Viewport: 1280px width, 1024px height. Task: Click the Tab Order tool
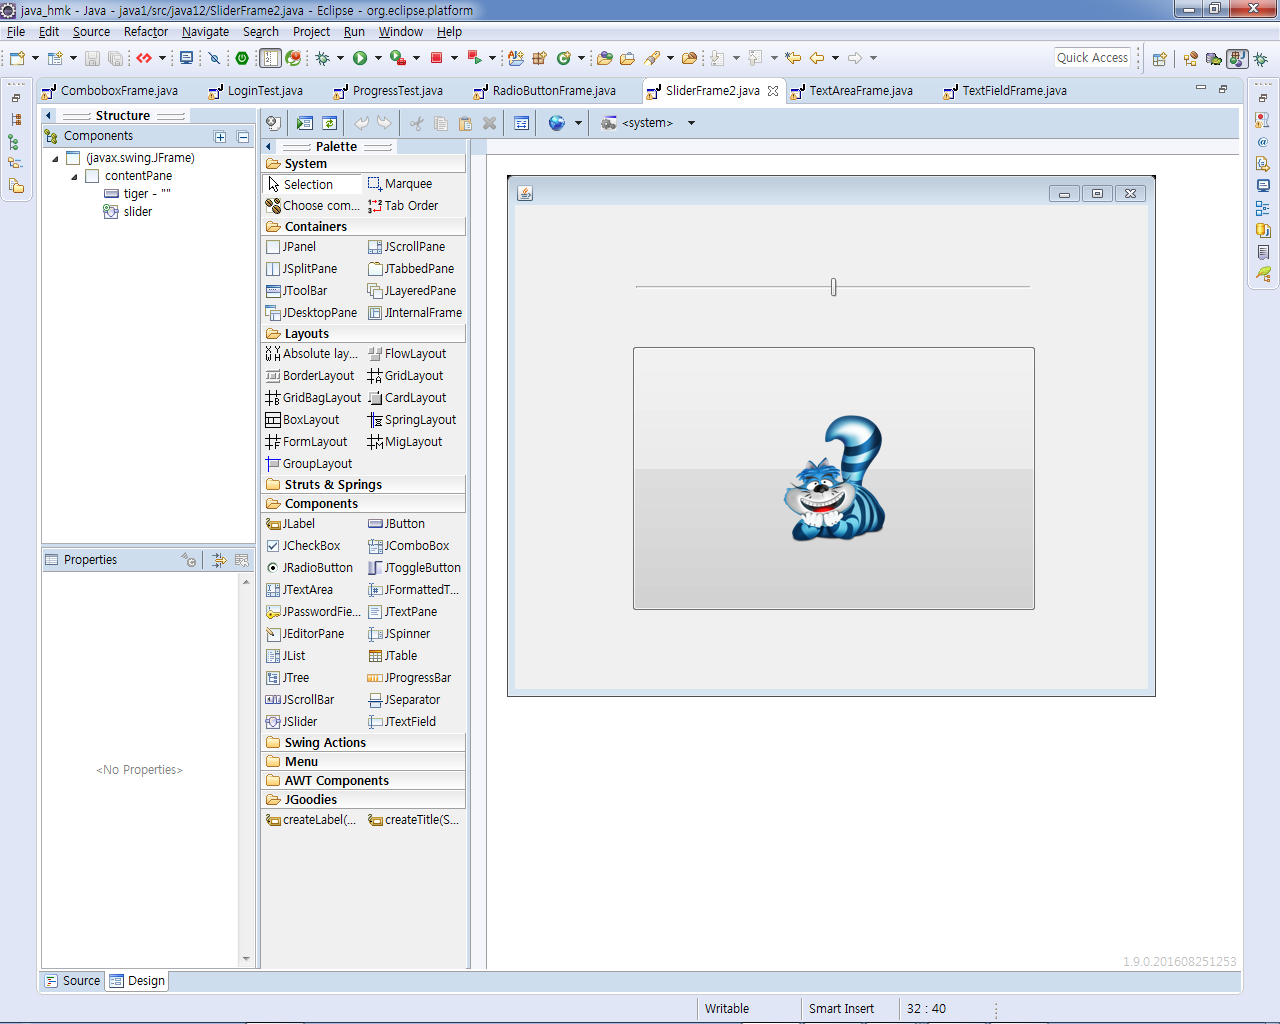coord(403,206)
